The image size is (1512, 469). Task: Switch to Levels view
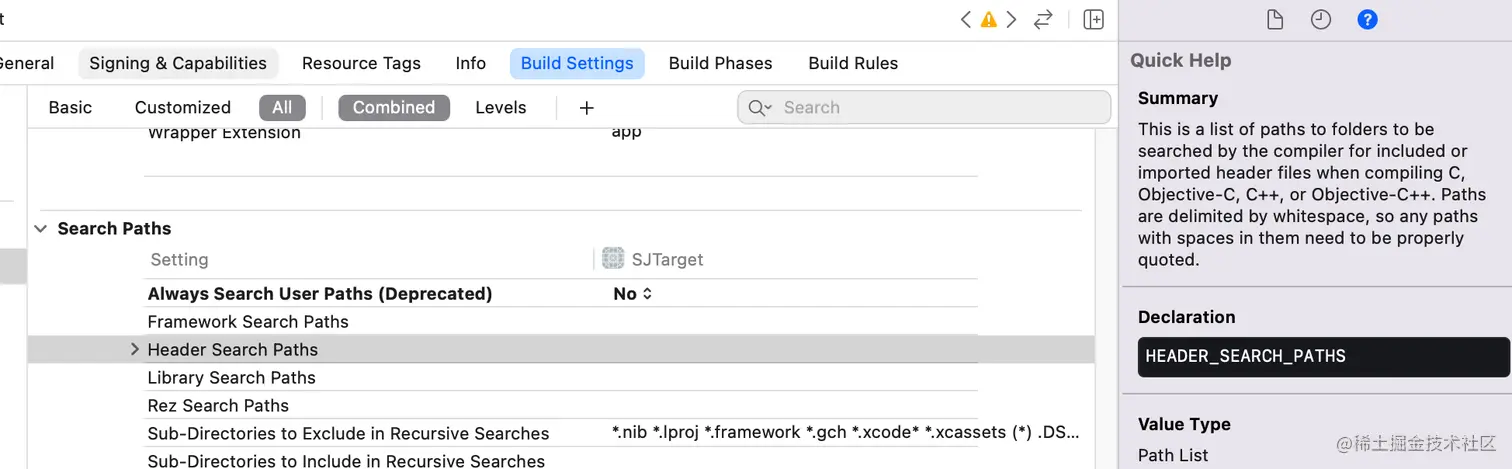point(501,108)
